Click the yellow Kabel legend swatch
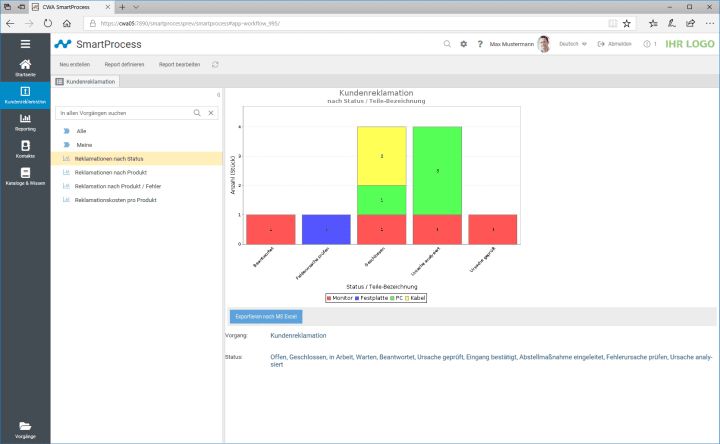The width and height of the screenshot is (720, 444). [407, 298]
